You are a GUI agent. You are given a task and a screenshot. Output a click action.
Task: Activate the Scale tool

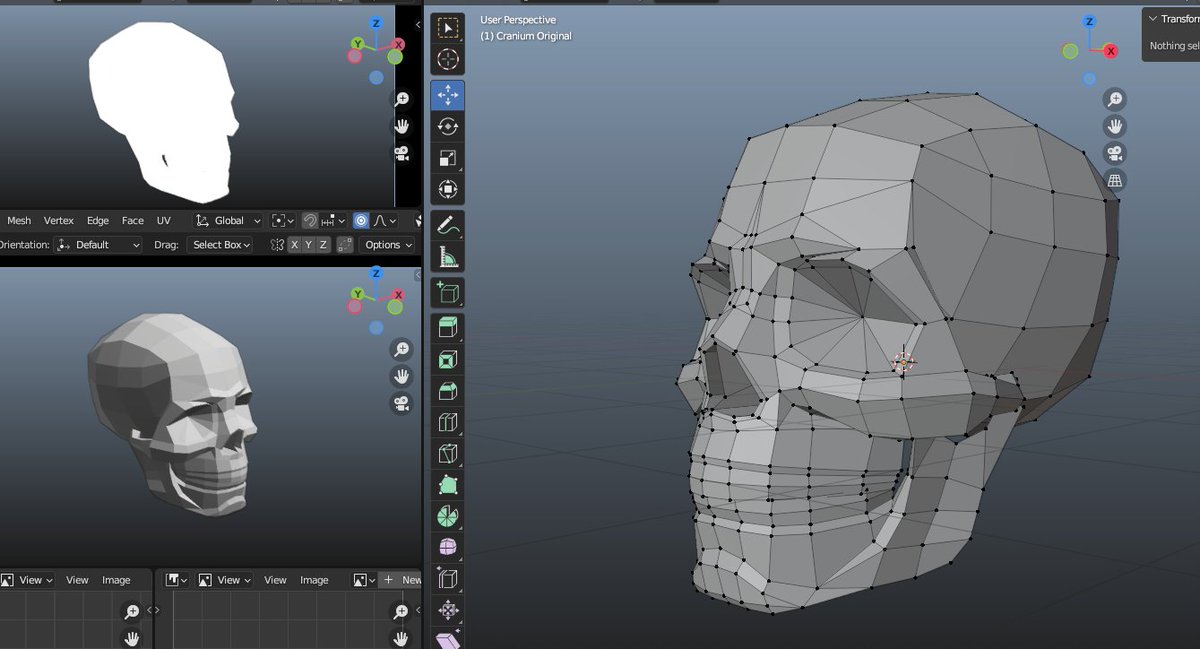coord(448,158)
